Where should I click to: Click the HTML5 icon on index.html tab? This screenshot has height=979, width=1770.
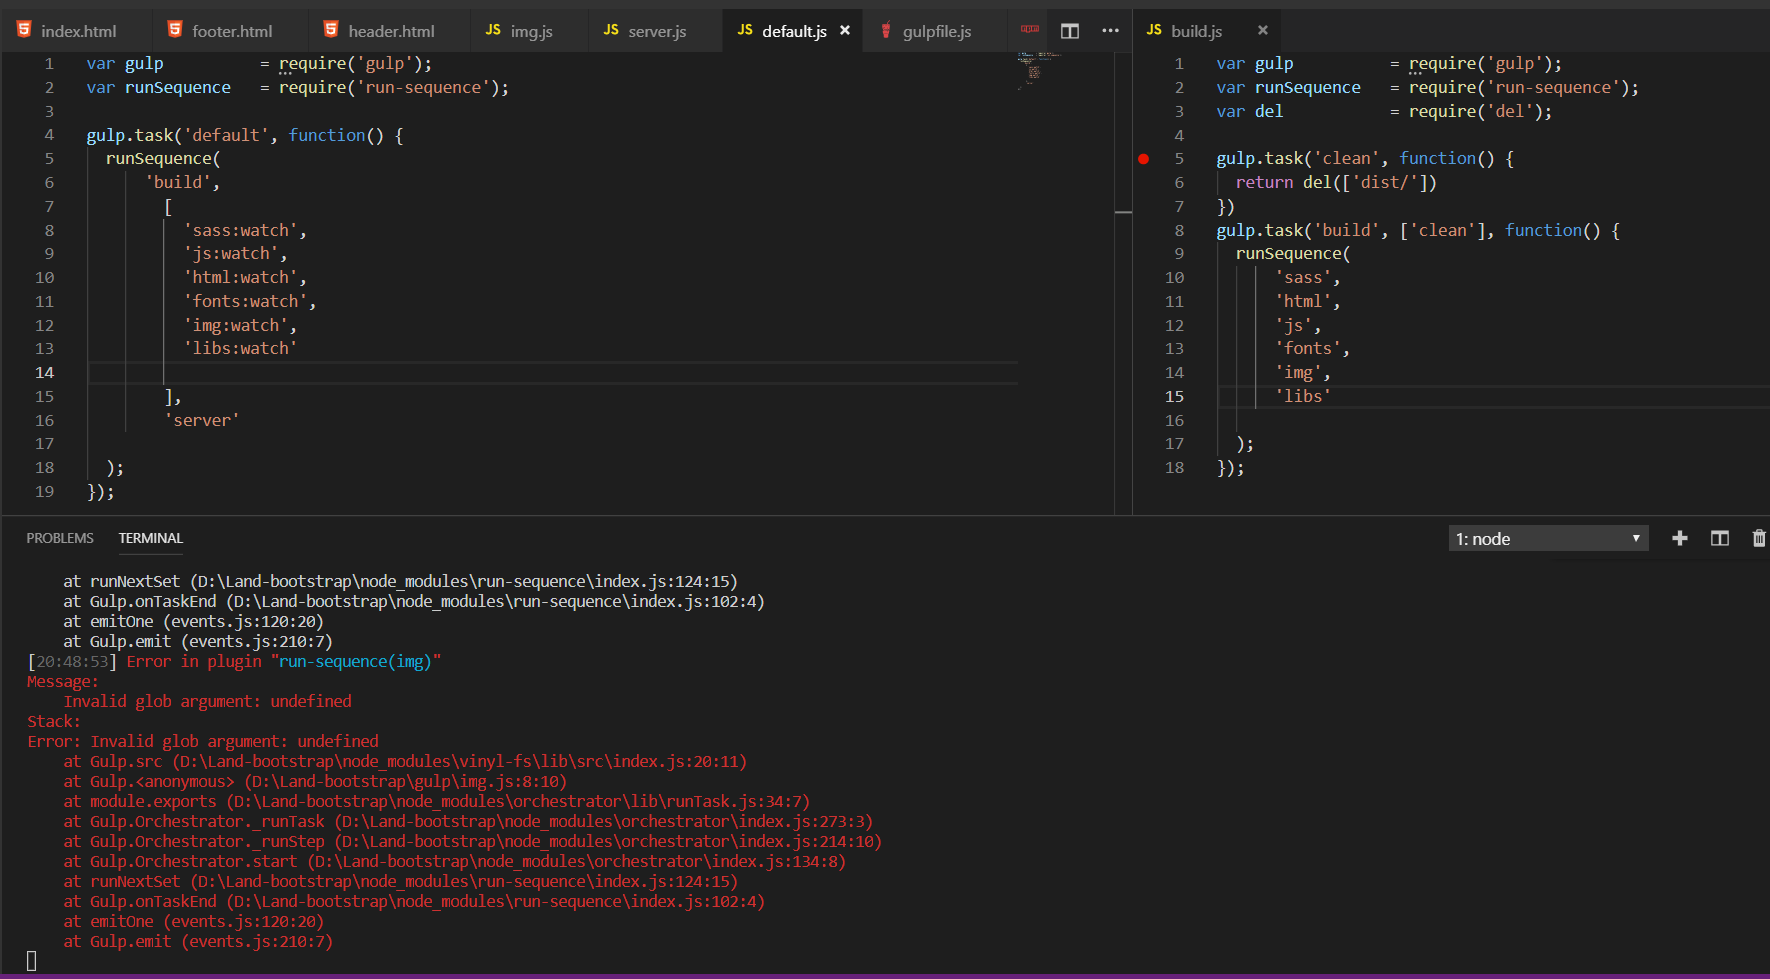pyautogui.click(x=24, y=30)
